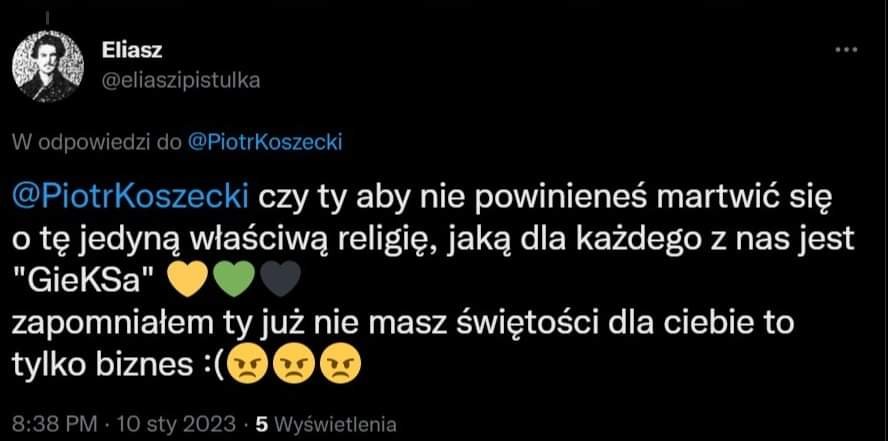Click the 8:38 PM timestamp
Image resolution: width=888 pixels, height=441 pixels.
click(x=56, y=425)
